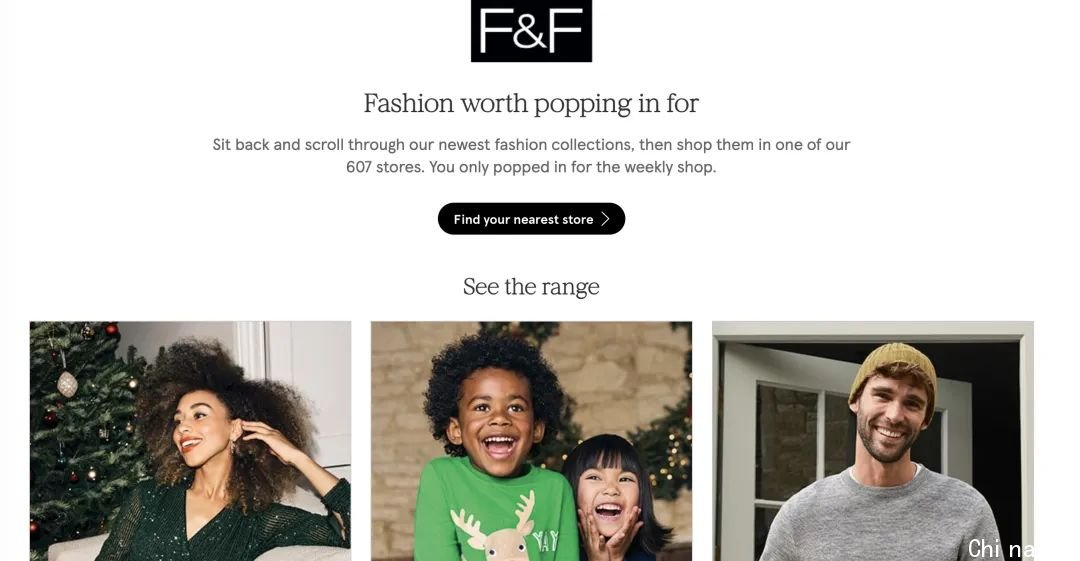This screenshot has width=1080, height=561.
Task: Open the kids photo with green reindeer jumper
Action: tap(531, 441)
